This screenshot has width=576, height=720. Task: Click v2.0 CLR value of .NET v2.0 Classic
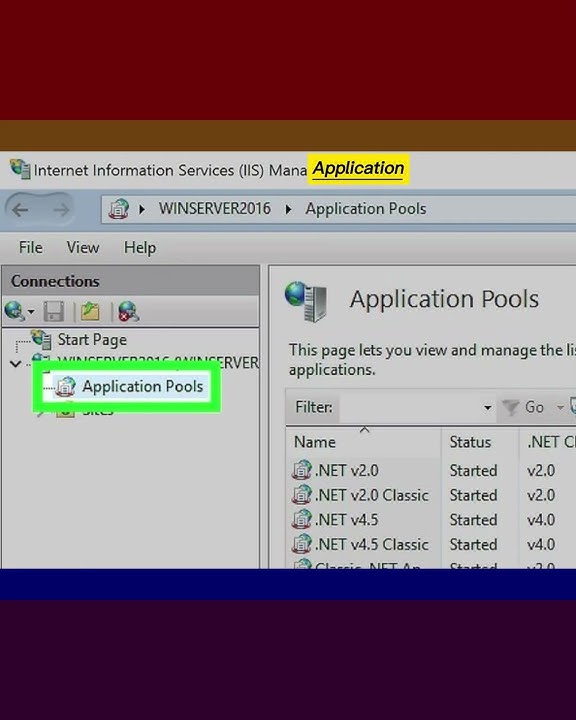pos(541,495)
